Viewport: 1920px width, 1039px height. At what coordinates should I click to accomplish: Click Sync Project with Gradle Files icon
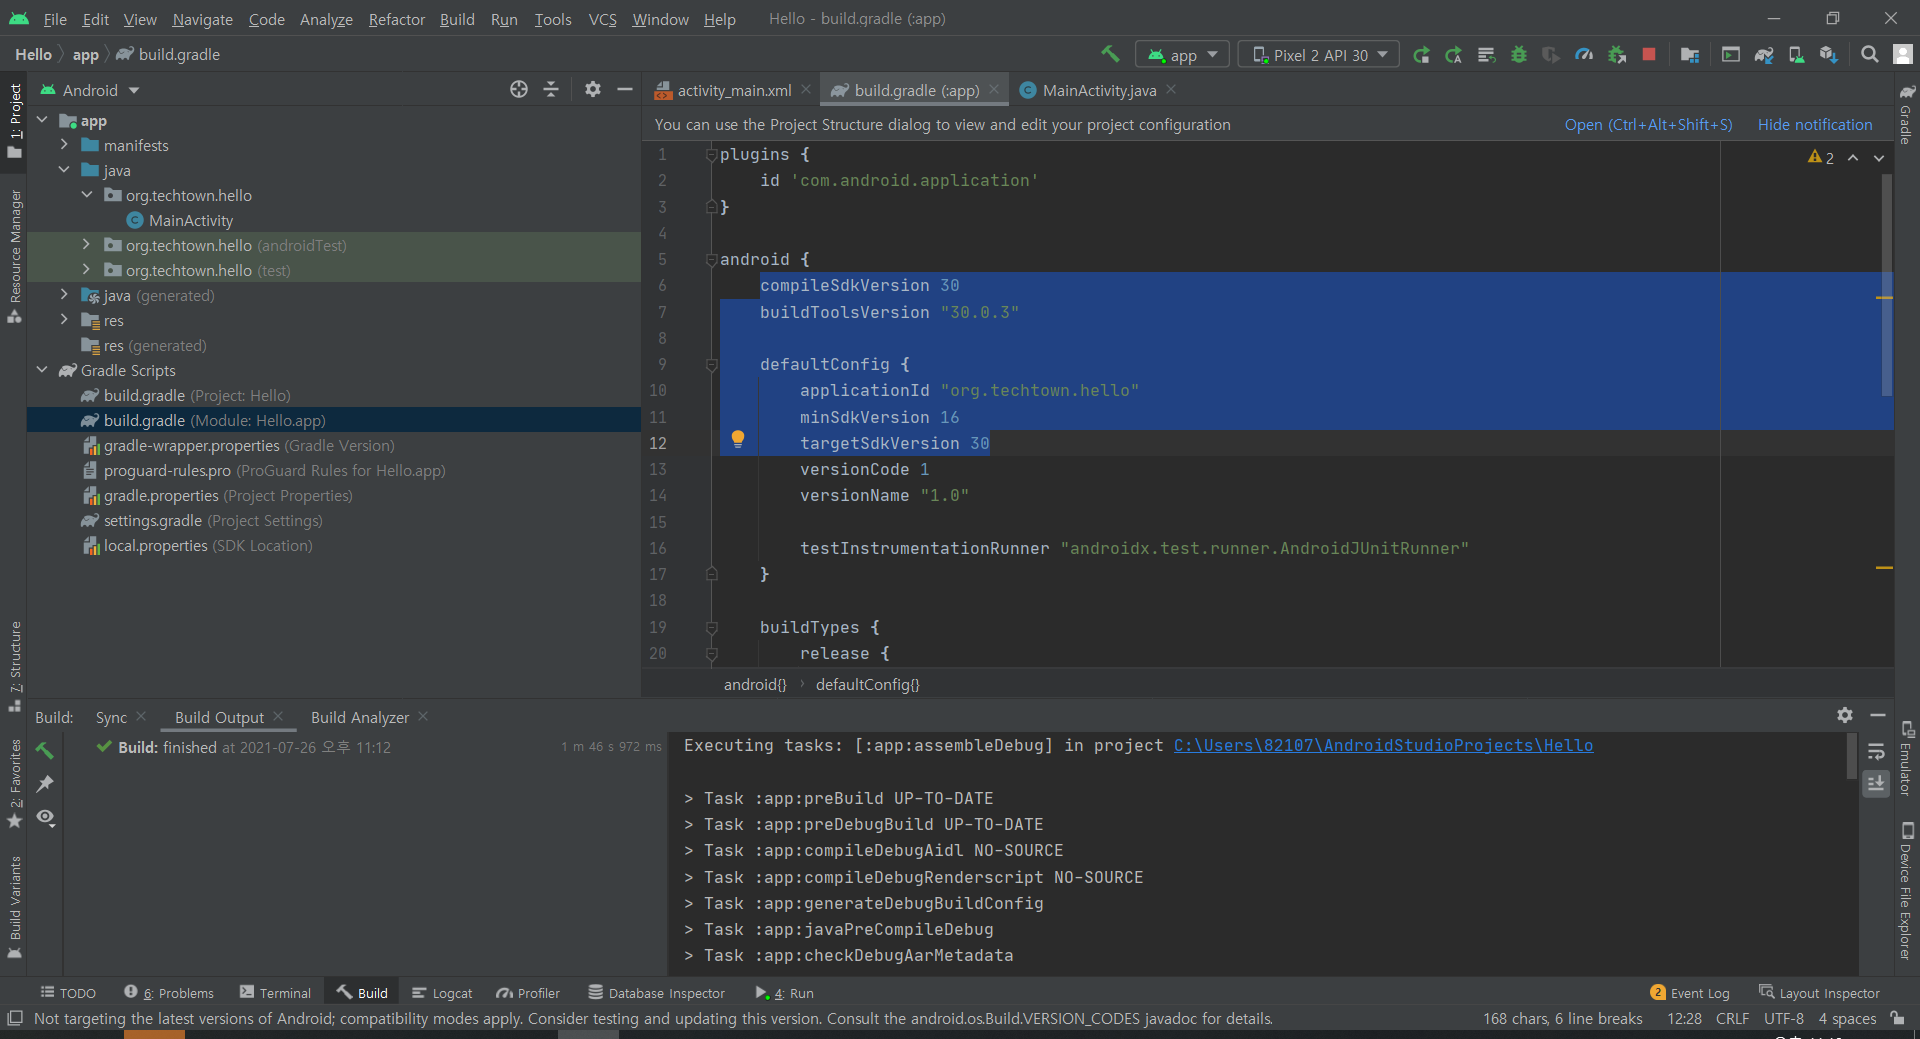pos(1764,55)
